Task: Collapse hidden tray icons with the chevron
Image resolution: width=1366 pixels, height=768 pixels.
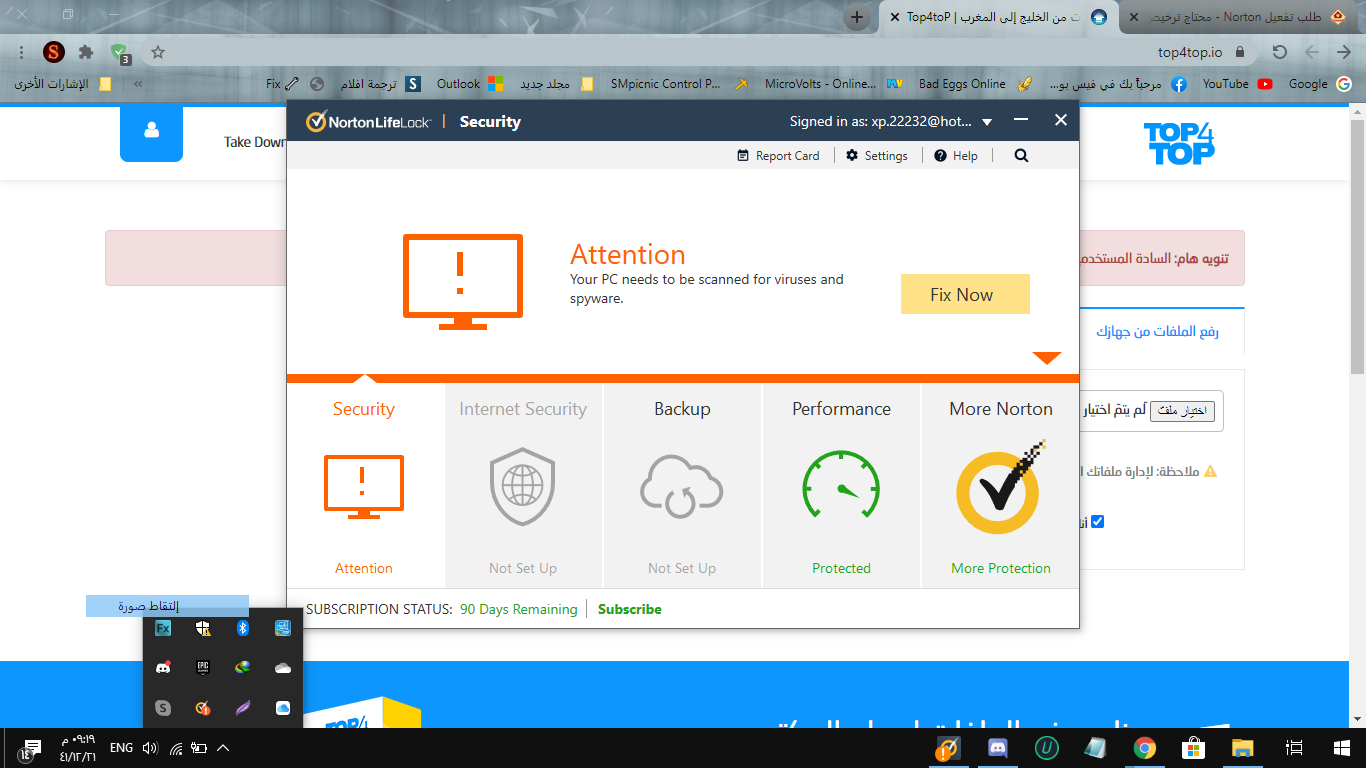Action: 223,748
